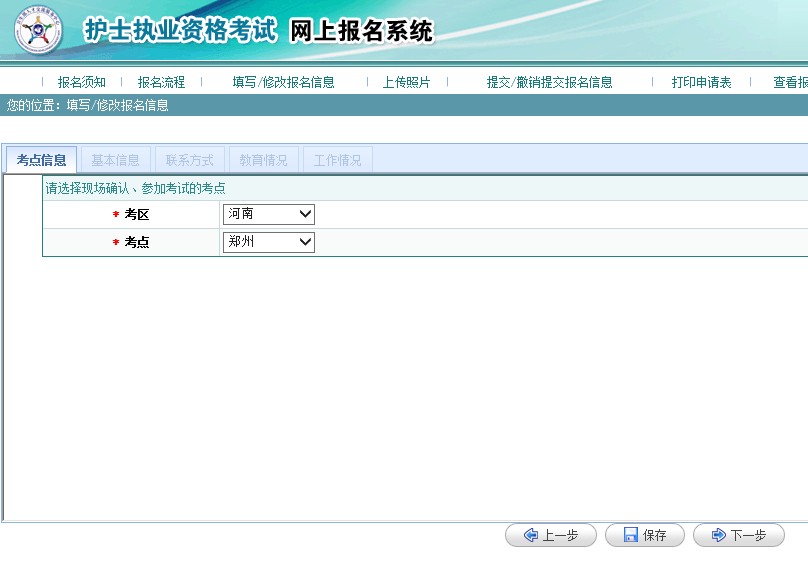Click 提交/撤销提交报名信息 in the navigation
Viewport: 808px width, 585px height.
coord(549,82)
